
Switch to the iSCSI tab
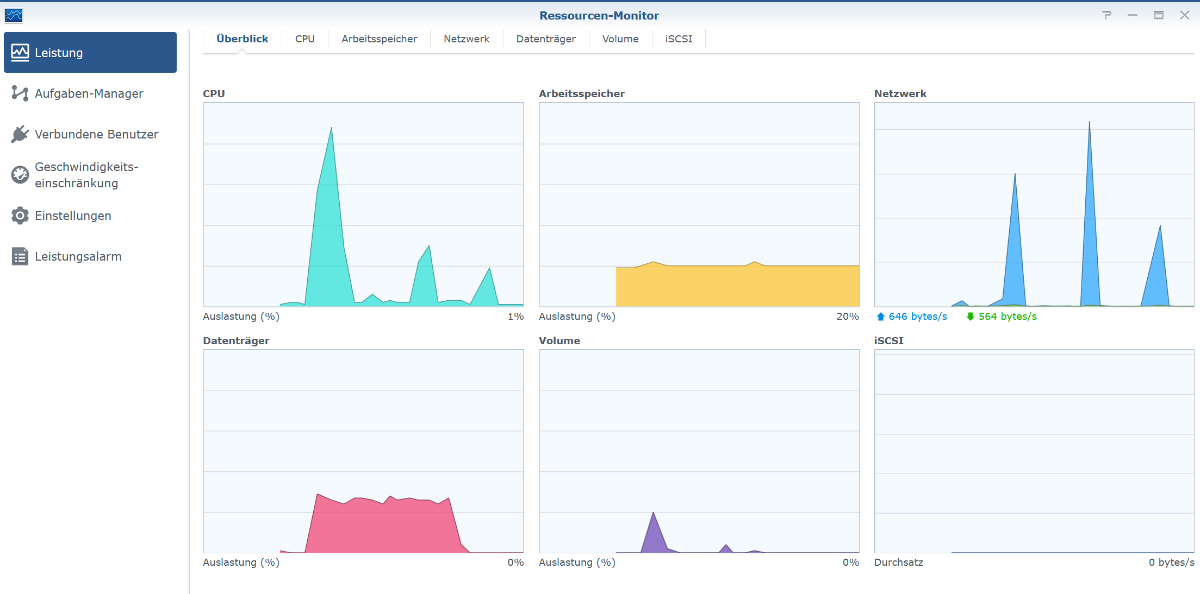tap(679, 39)
